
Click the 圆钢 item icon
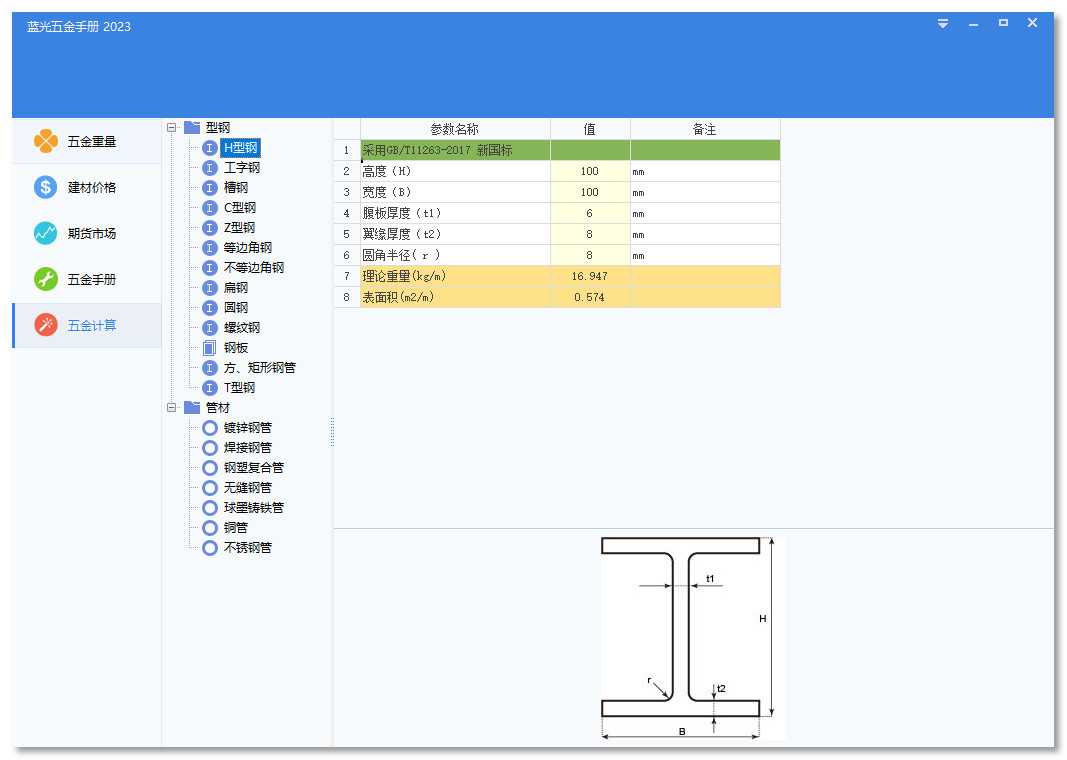210,308
